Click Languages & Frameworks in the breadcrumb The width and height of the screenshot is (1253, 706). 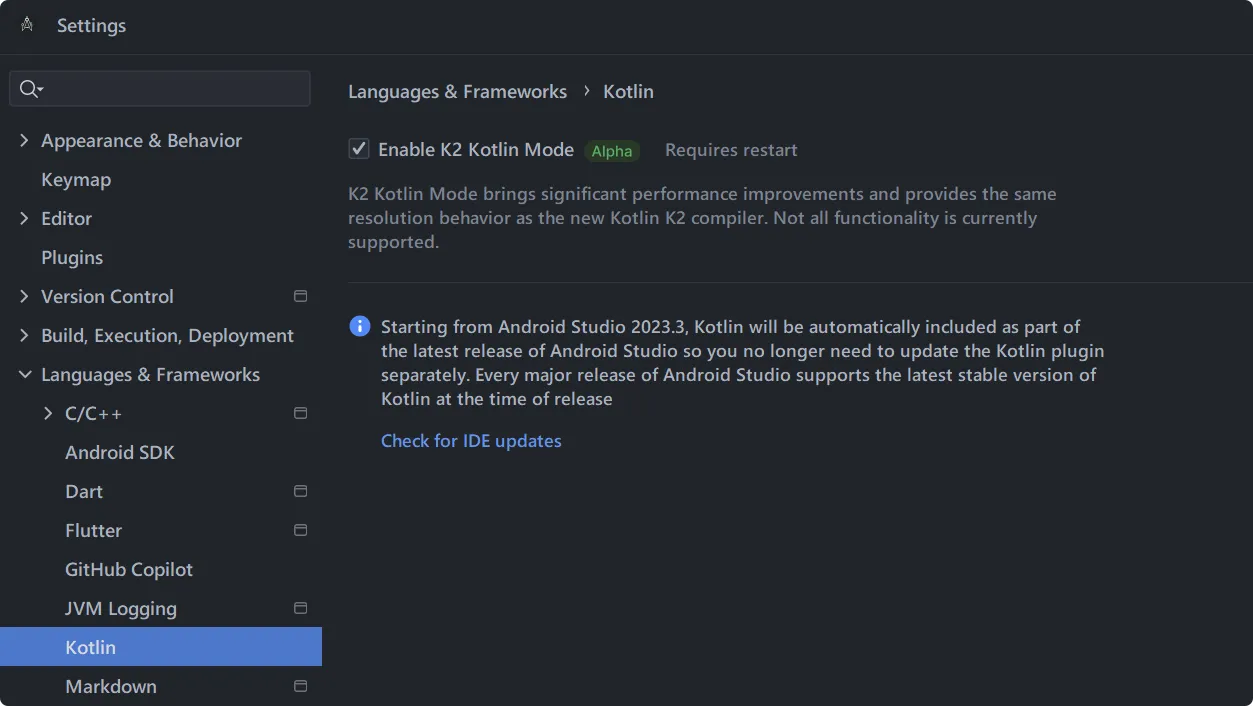(457, 92)
